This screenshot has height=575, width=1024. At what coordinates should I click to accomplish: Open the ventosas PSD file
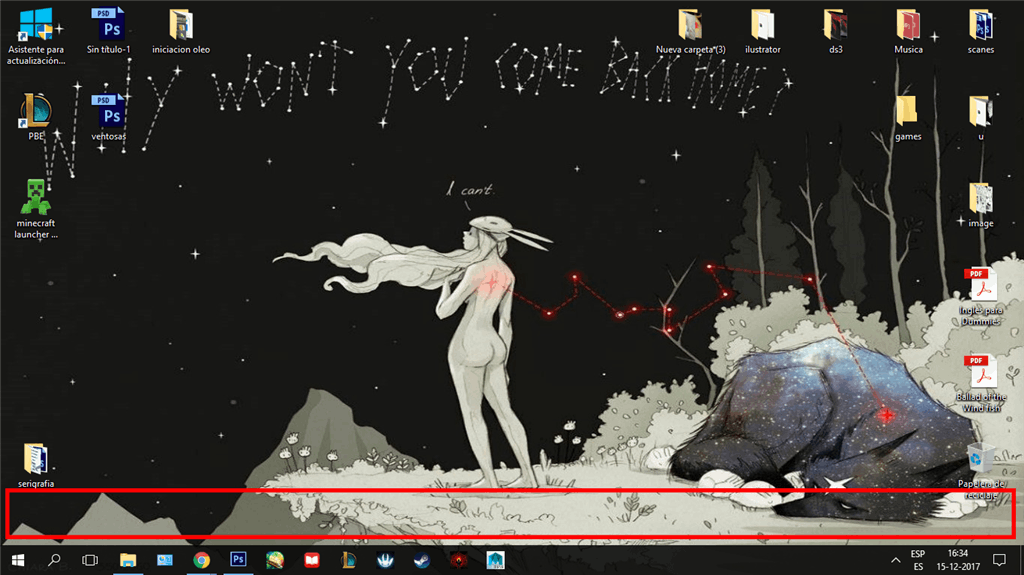tap(108, 118)
